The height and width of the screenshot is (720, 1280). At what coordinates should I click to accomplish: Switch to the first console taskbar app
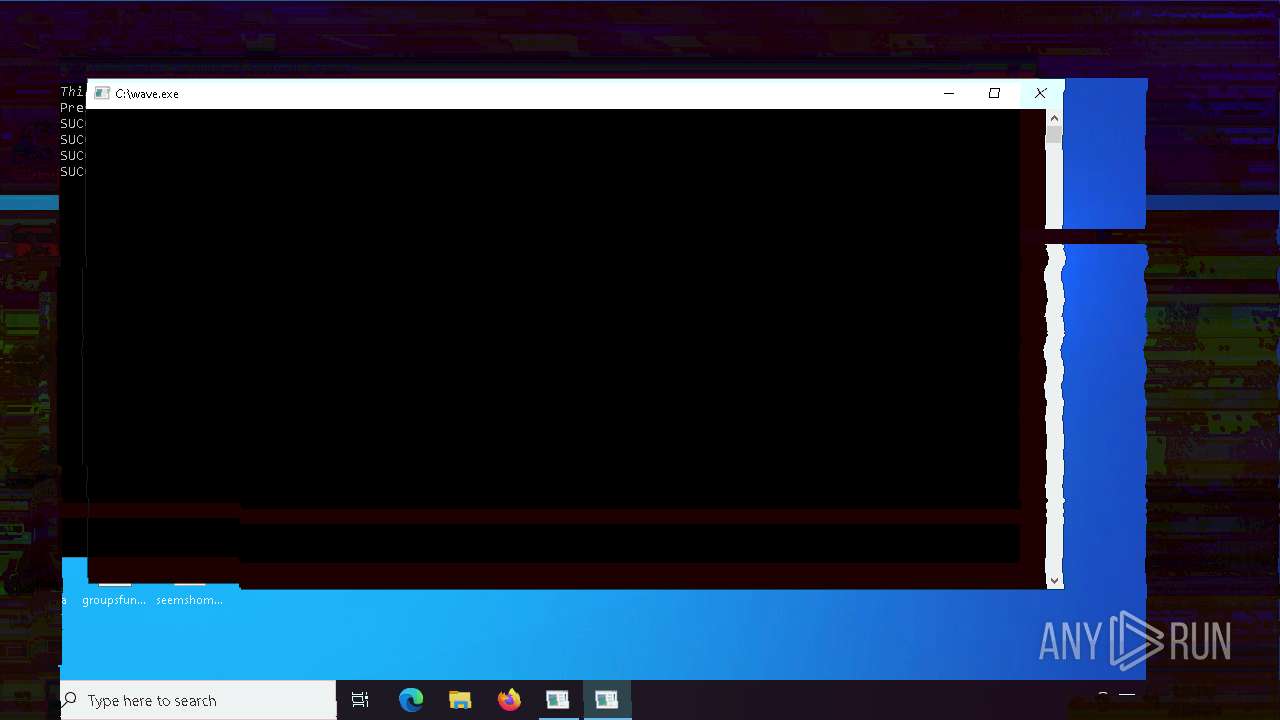click(x=557, y=700)
